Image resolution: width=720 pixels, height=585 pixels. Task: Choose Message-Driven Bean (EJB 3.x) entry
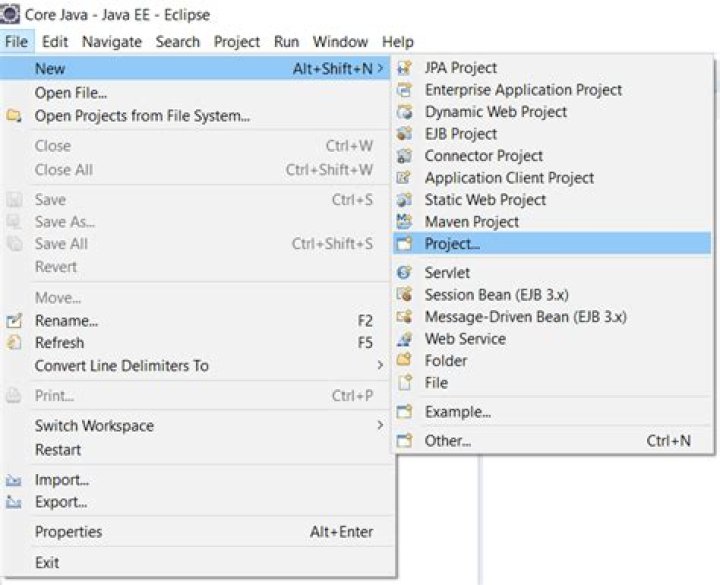click(x=552, y=317)
